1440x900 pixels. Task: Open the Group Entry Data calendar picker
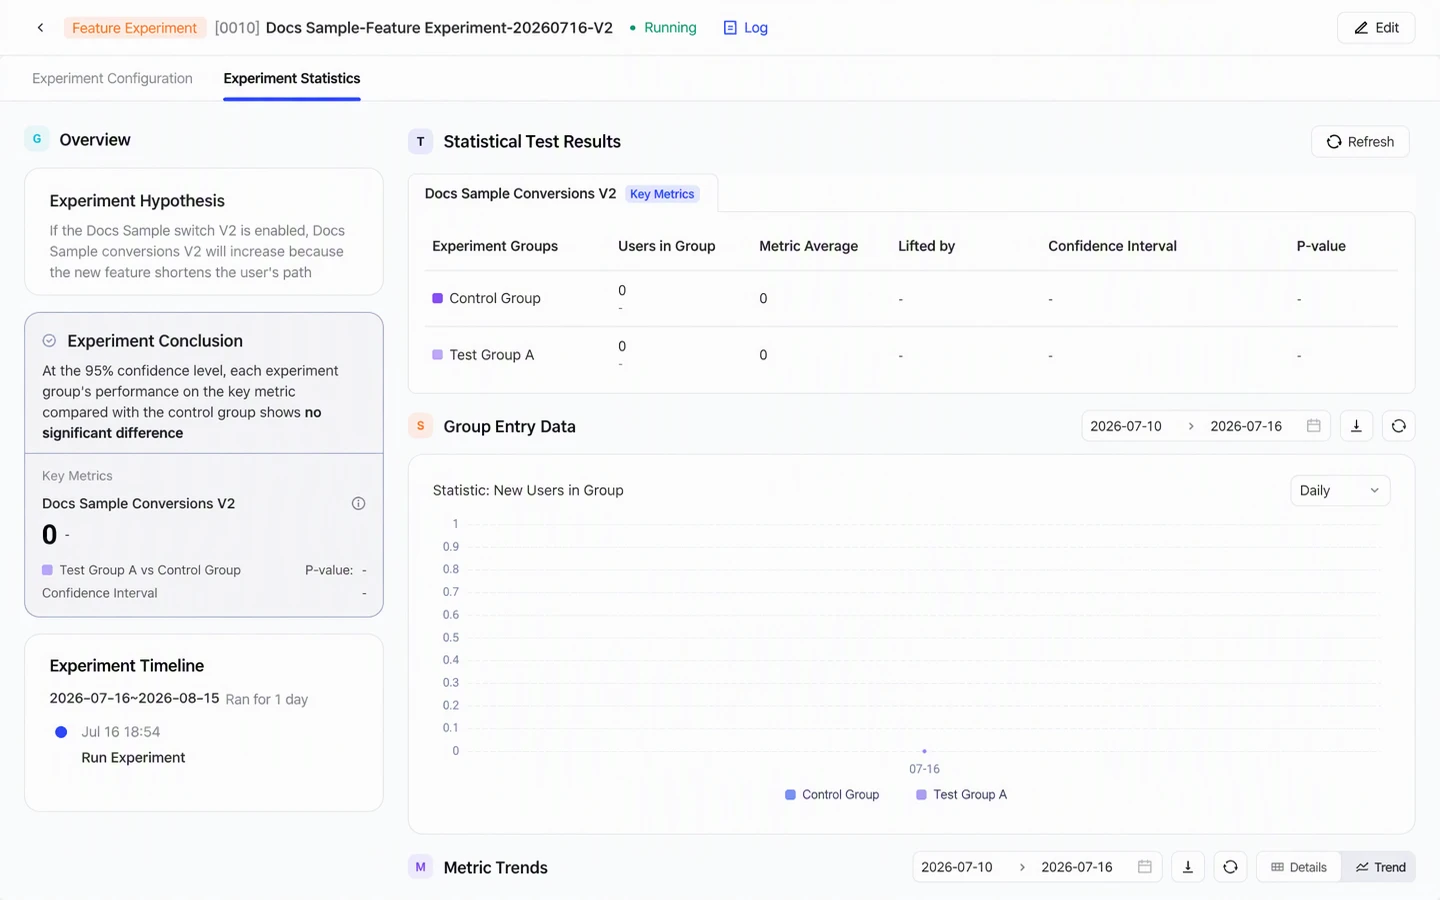(1314, 426)
